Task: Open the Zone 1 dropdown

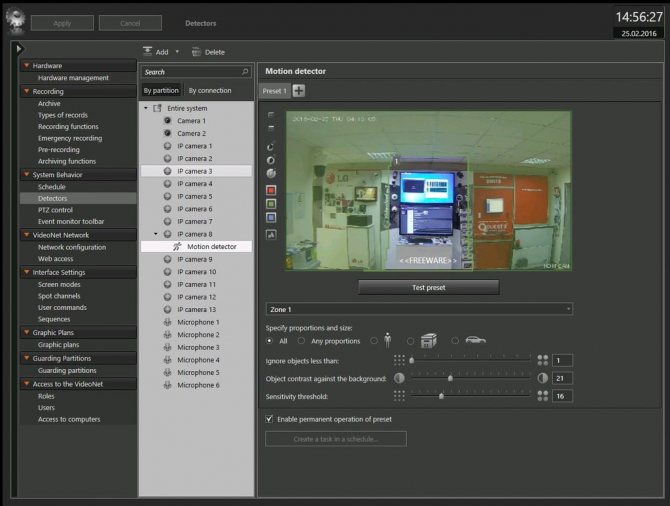Action: click(x=419, y=309)
